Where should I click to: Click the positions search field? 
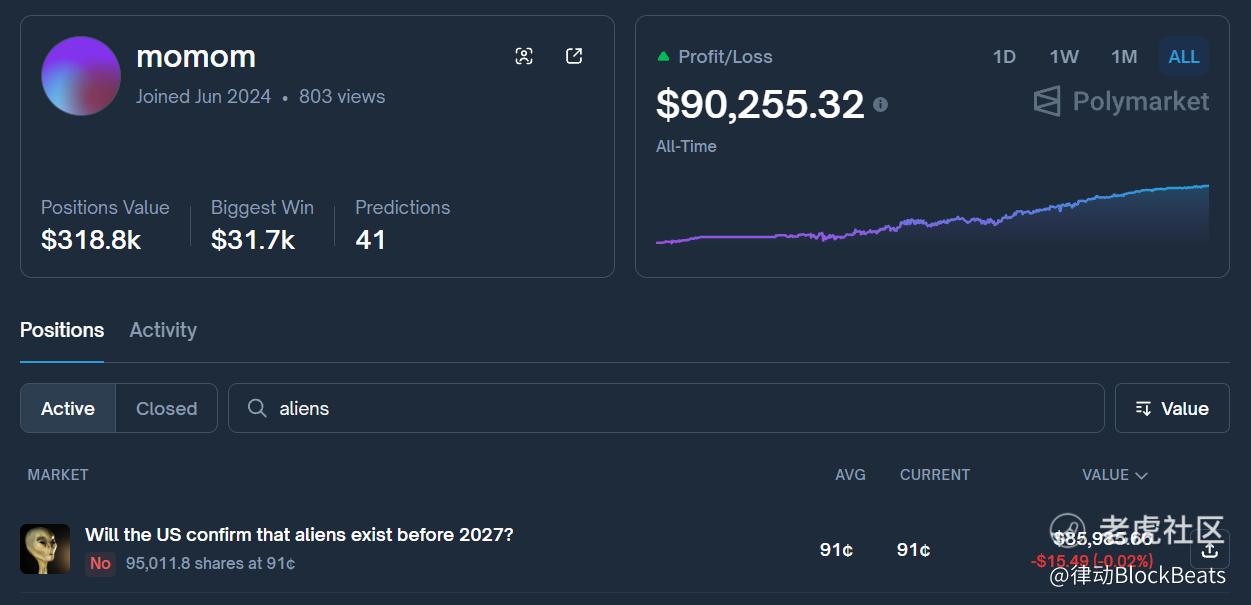(x=680, y=408)
